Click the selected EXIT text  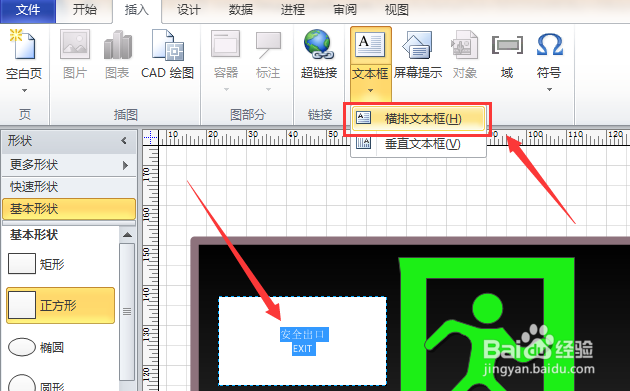point(303,349)
